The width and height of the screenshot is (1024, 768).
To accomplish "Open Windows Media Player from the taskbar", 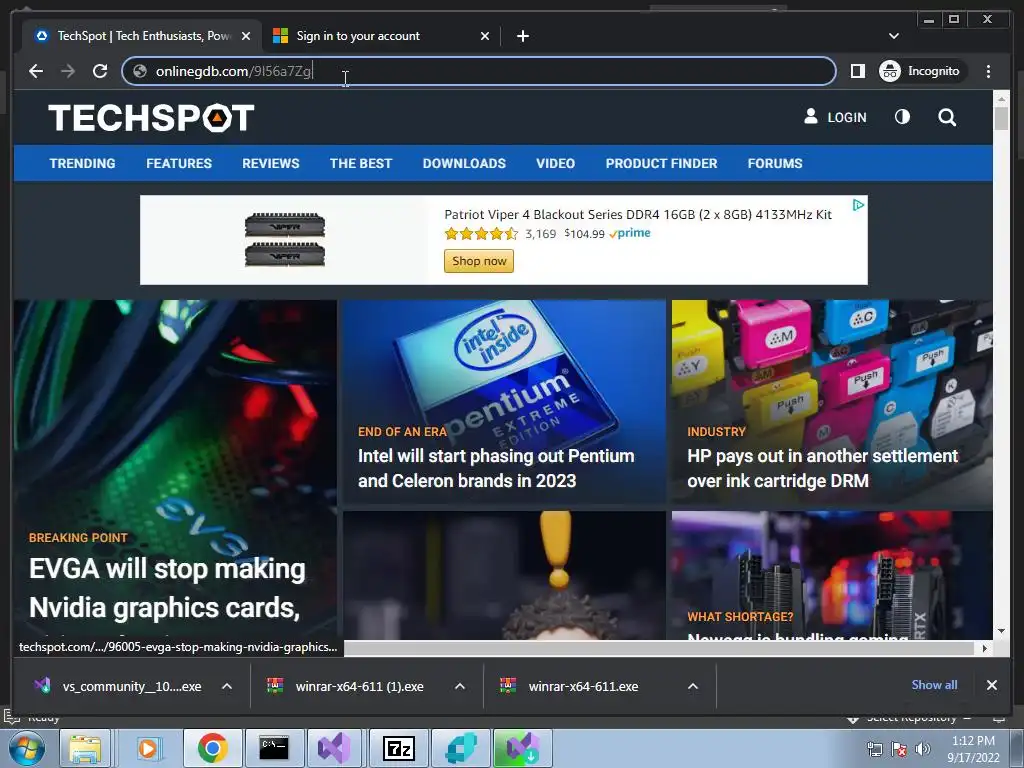I will (x=148, y=748).
